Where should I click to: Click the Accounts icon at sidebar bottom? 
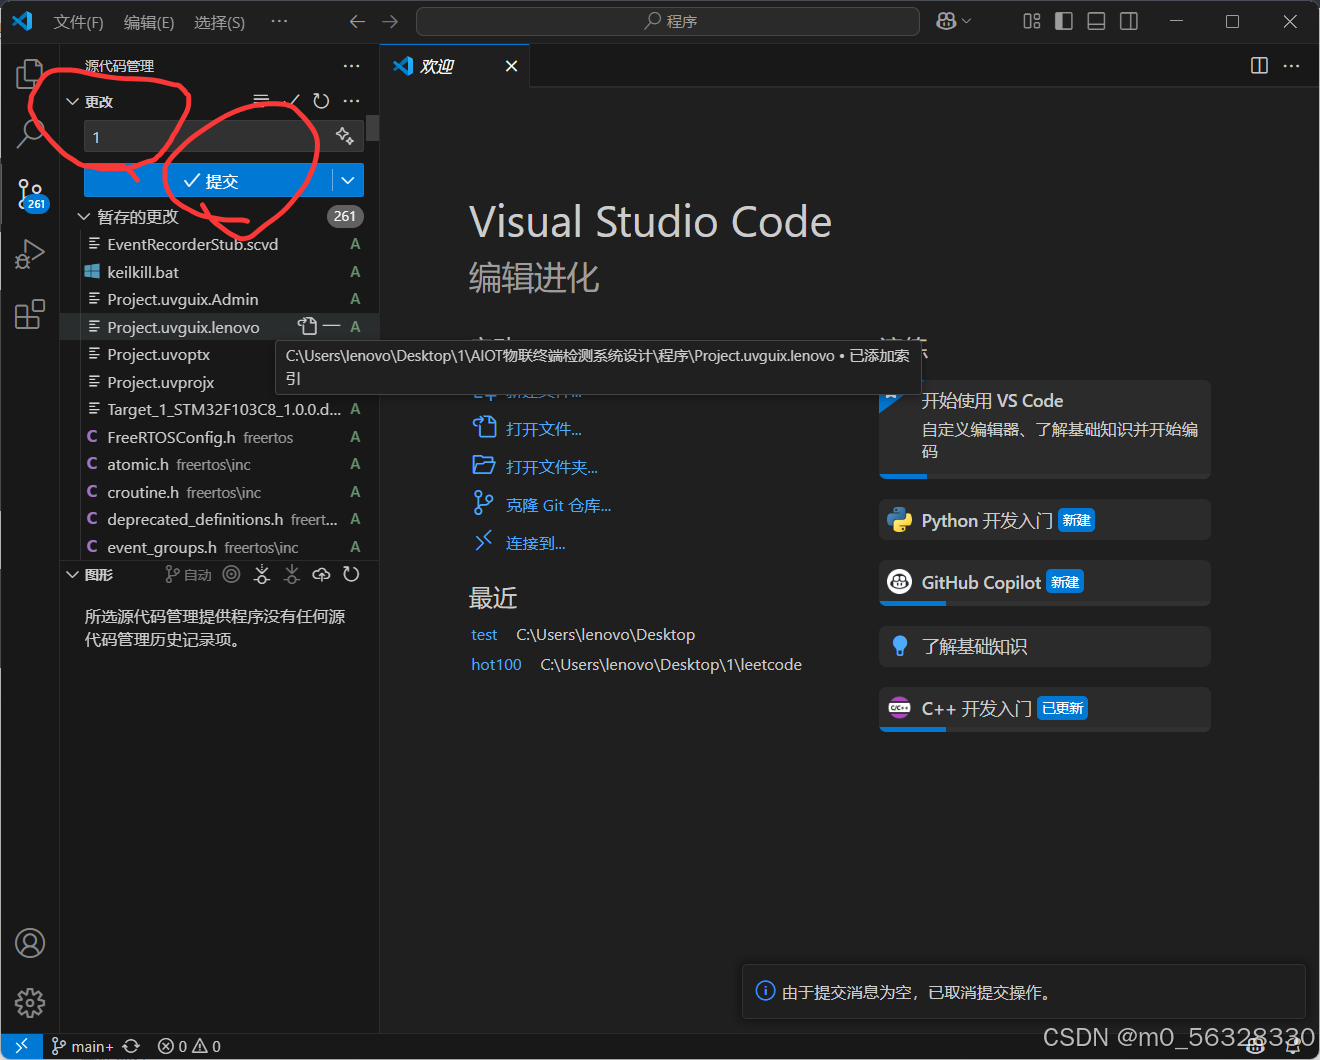click(30, 942)
